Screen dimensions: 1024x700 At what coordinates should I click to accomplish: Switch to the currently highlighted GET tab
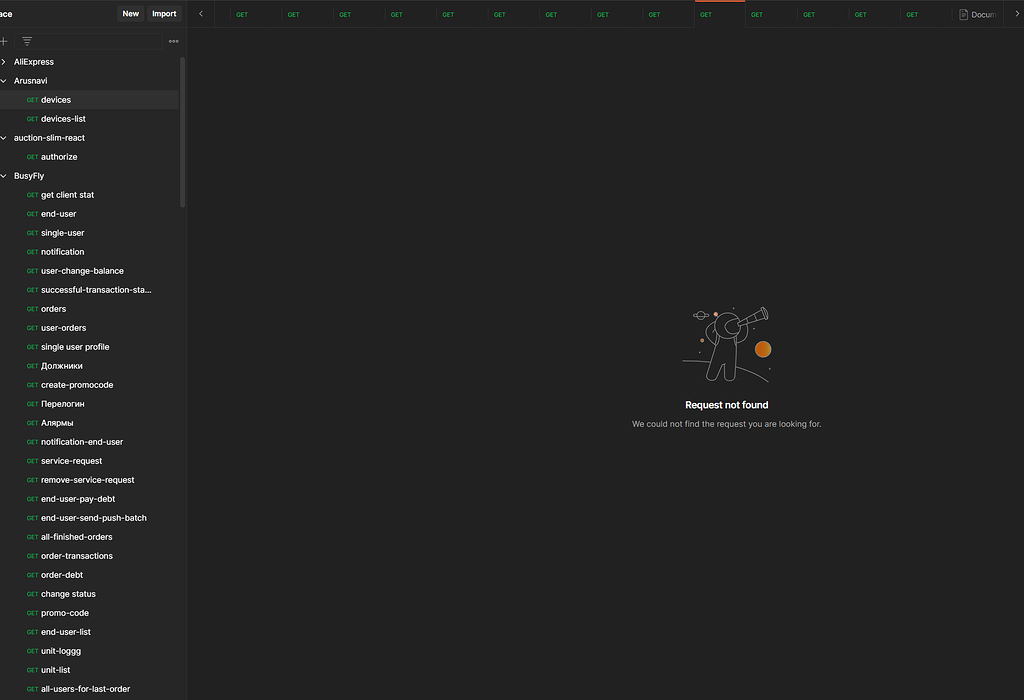718,14
